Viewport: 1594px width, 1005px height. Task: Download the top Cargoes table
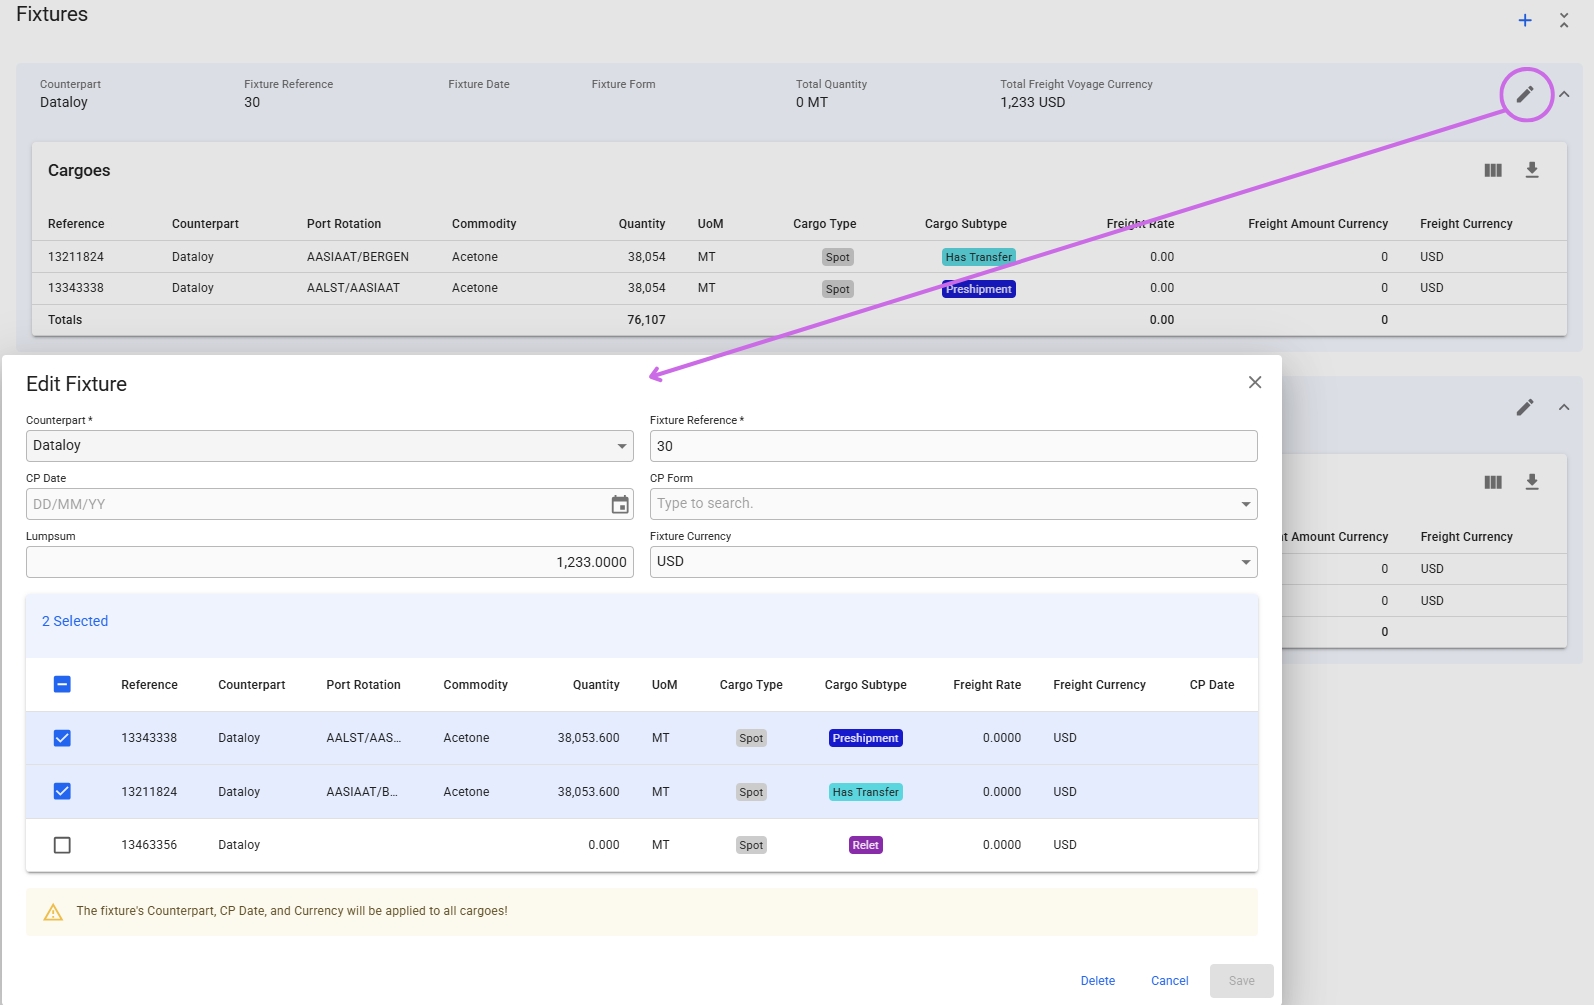[1531, 170]
